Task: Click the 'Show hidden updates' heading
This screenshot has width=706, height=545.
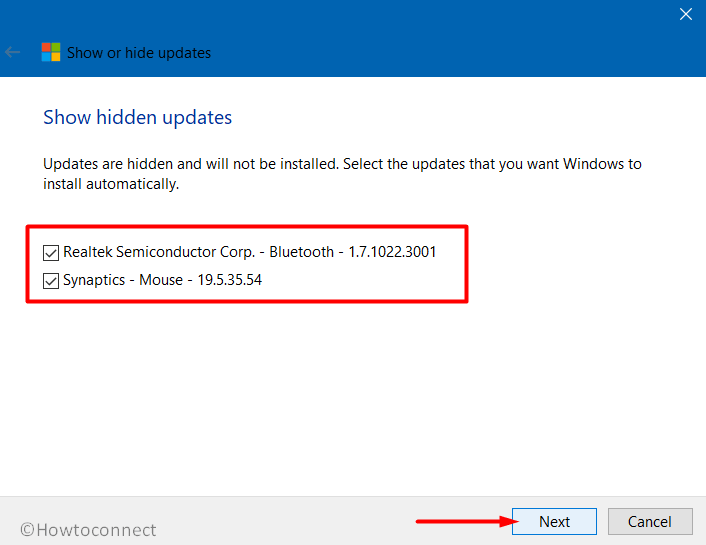Action: (137, 117)
